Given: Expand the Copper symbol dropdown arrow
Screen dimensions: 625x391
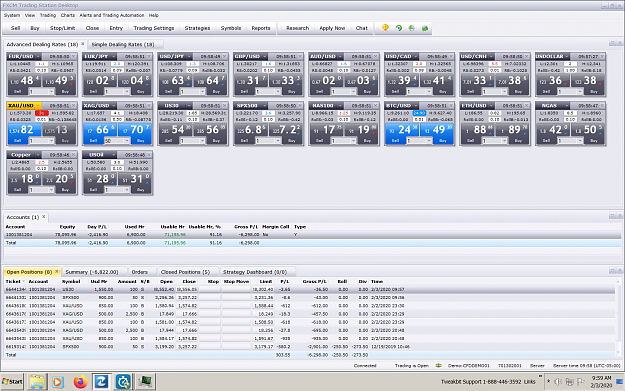Looking at the screenshot, I should [x=38, y=155].
